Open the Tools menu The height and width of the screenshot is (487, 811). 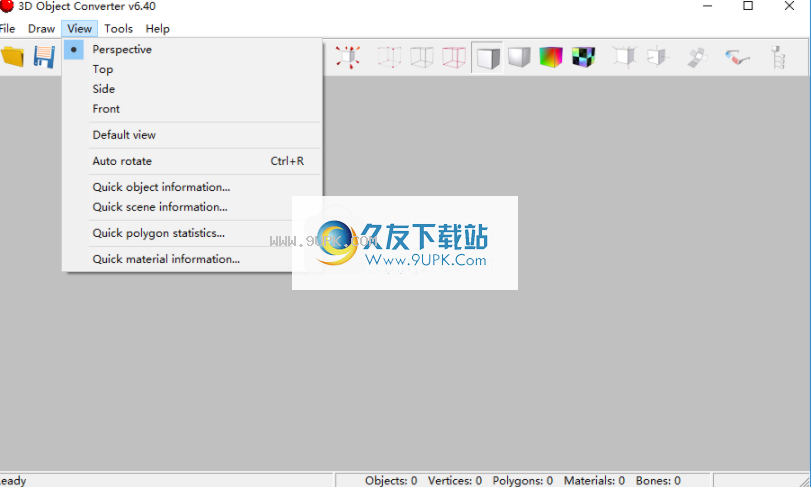pyautogui.click(x=118, y=29)
